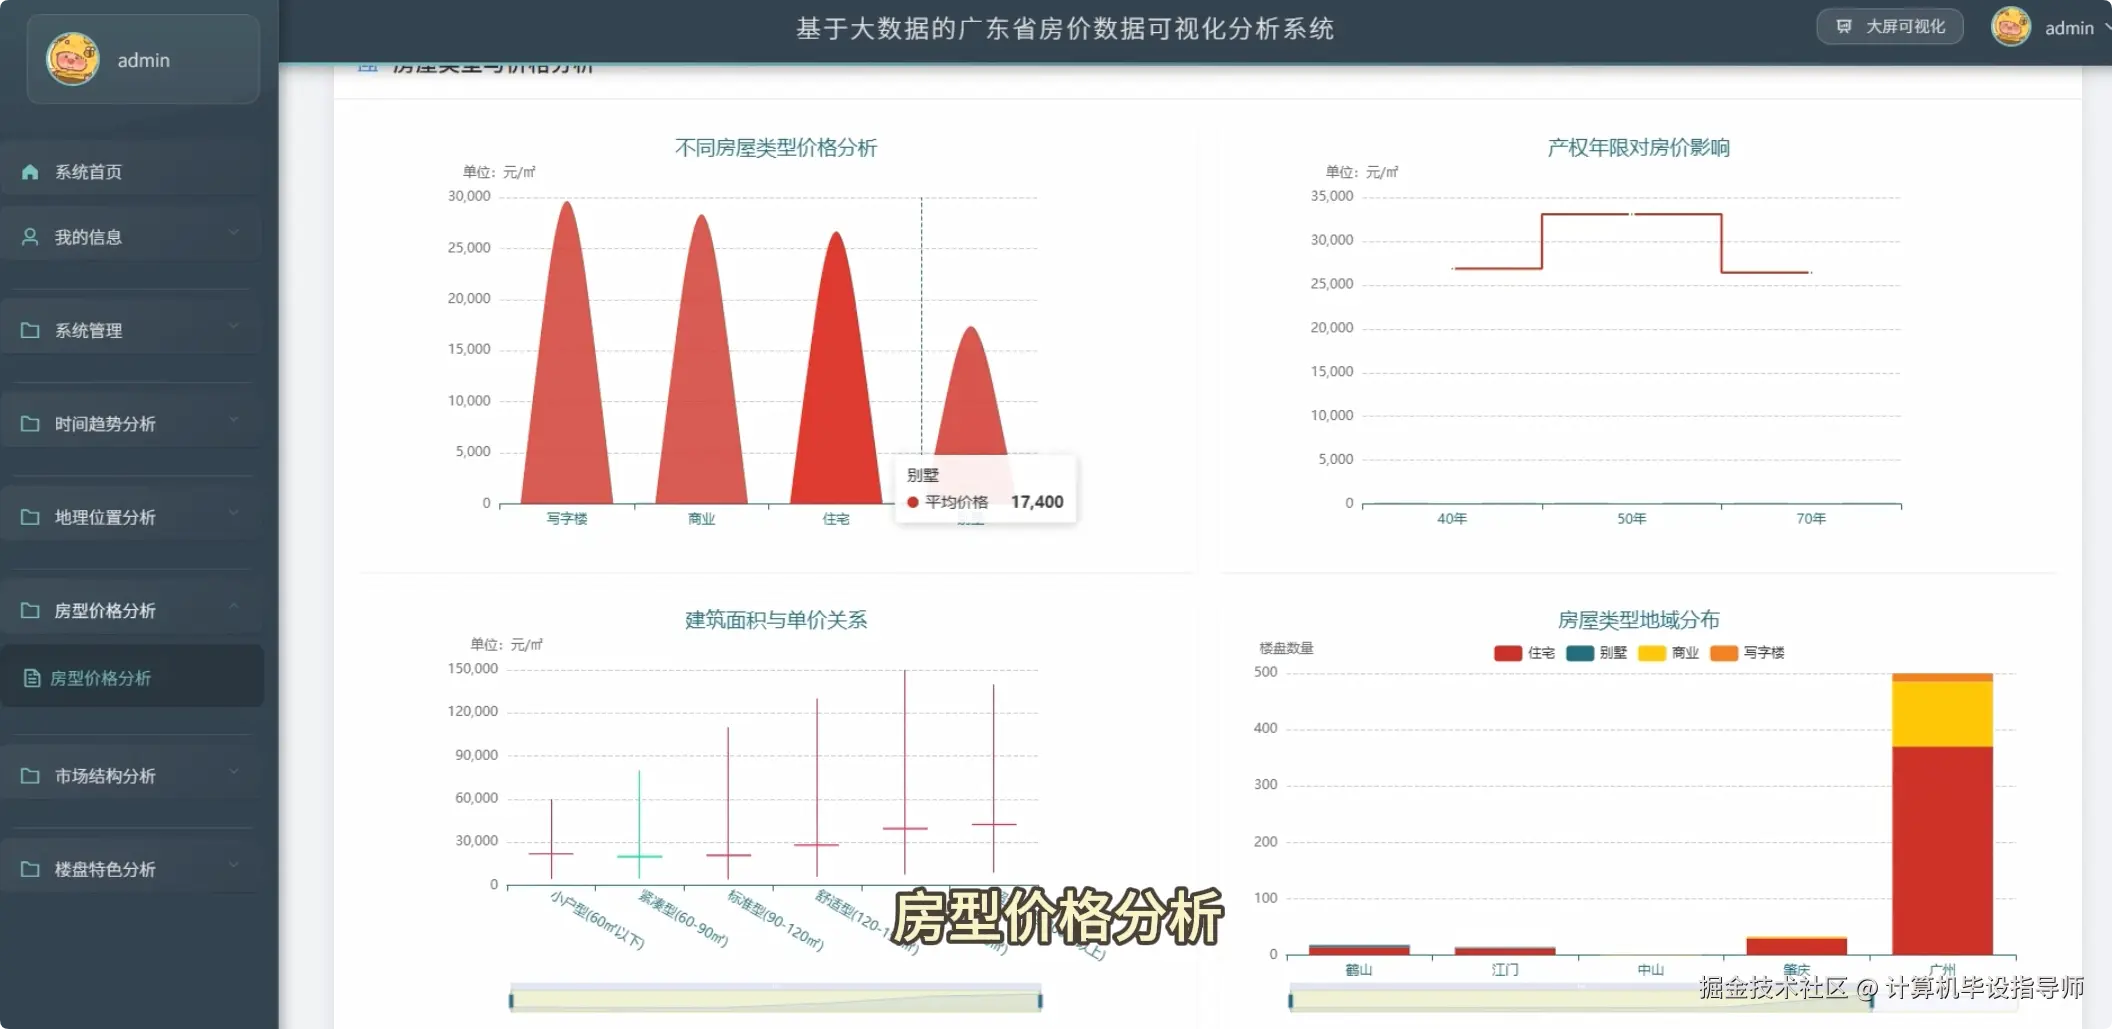The height and width of the screenshot is (1029, 2112).
Task: Click the 房屋类型地域分布 chart zoom slider
Action: pyautogui.click(x=1581, y=999)
